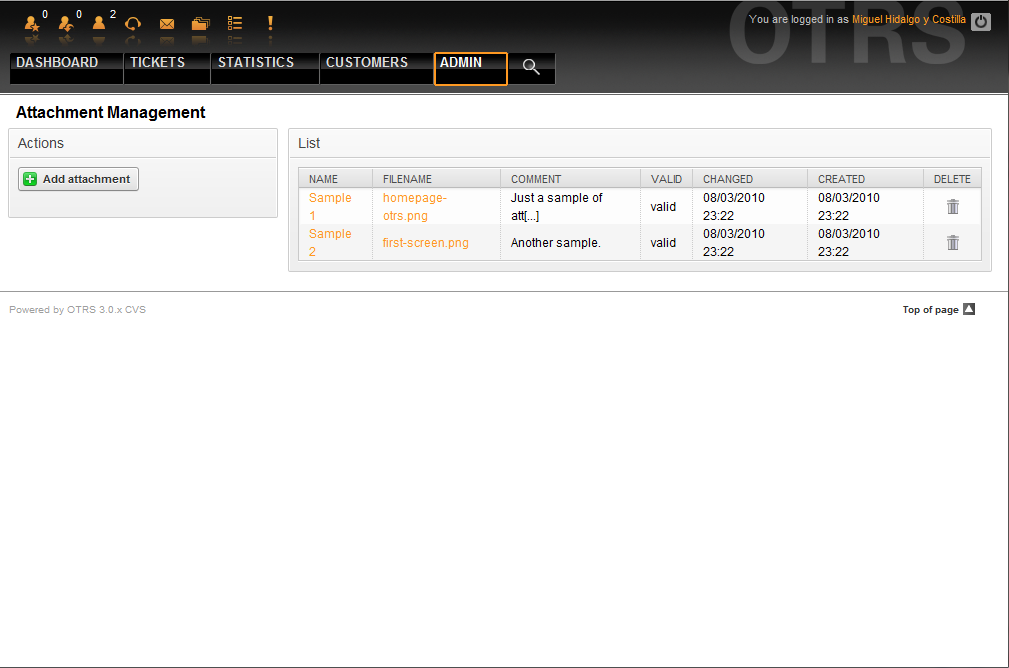This screenshot has width=1009, height=668.
Task: Click the folders icon in top toolbar
Action: [201, 23]
